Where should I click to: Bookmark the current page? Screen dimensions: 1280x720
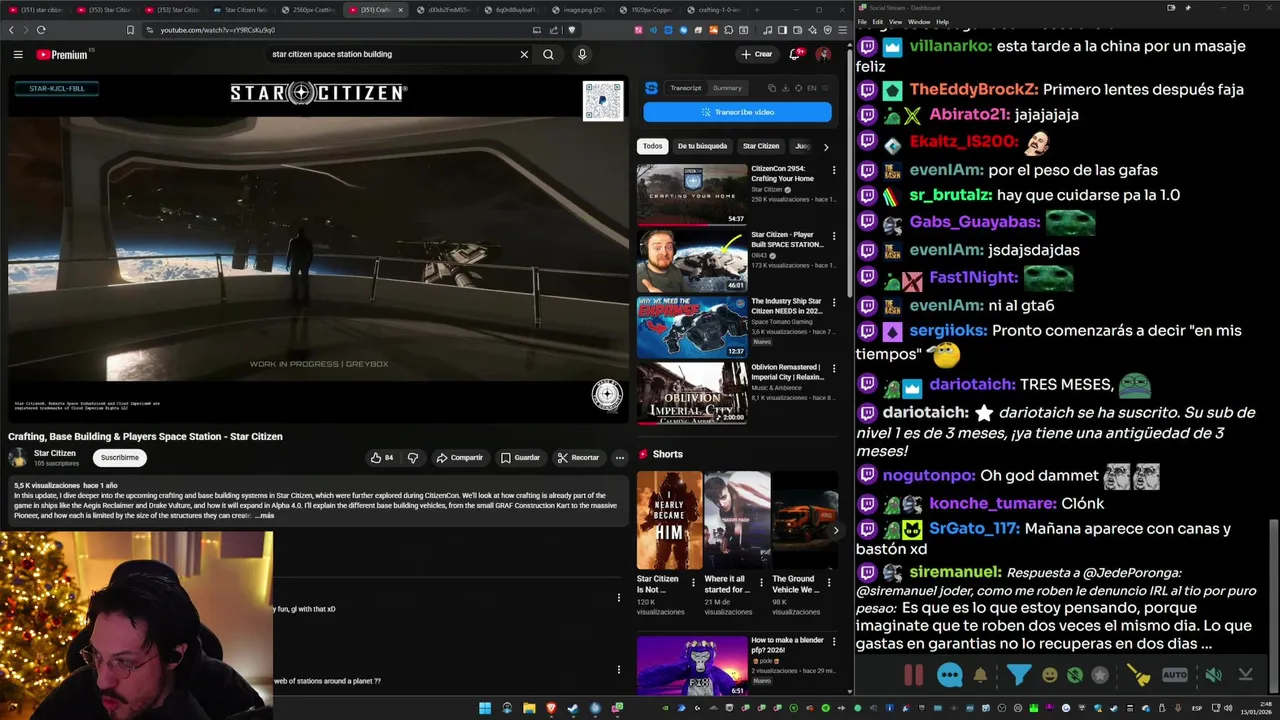click(x=130, y=30)
